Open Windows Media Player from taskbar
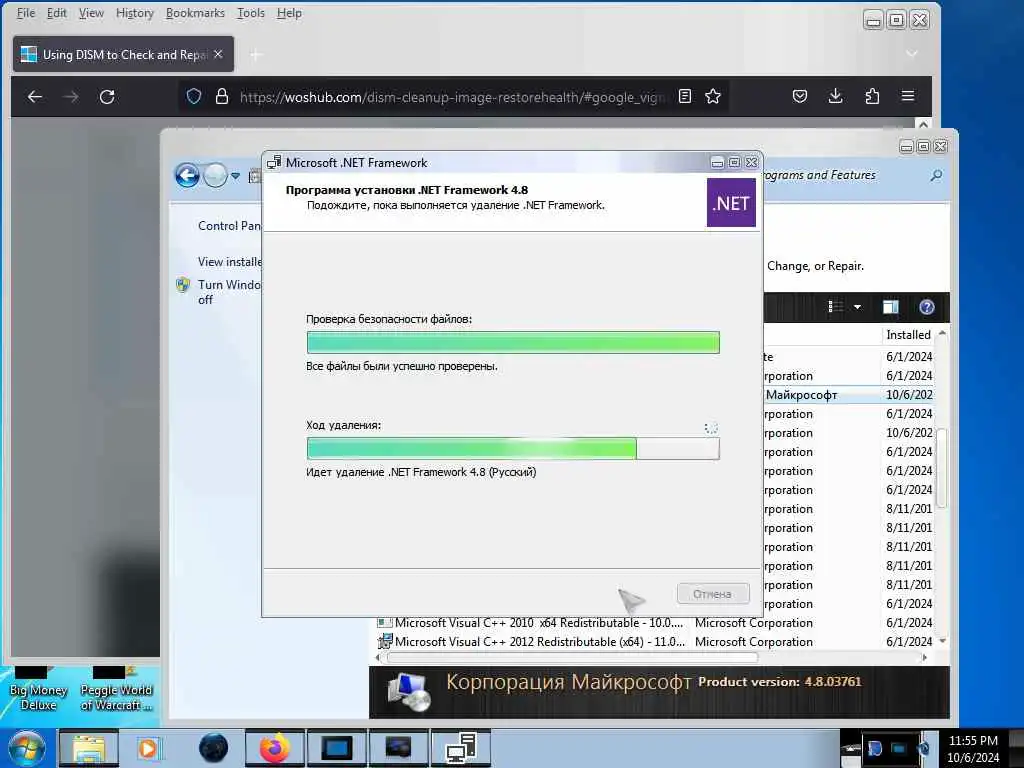Screen dimensions: 1024x768 148,748
